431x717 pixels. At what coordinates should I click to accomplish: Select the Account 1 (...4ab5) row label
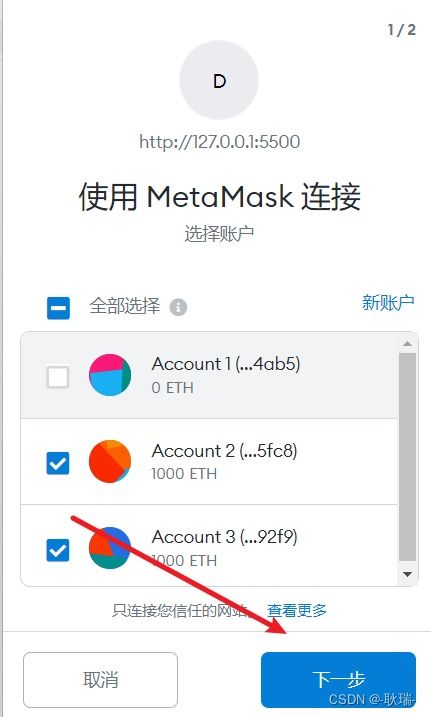(x=226, y=364)
